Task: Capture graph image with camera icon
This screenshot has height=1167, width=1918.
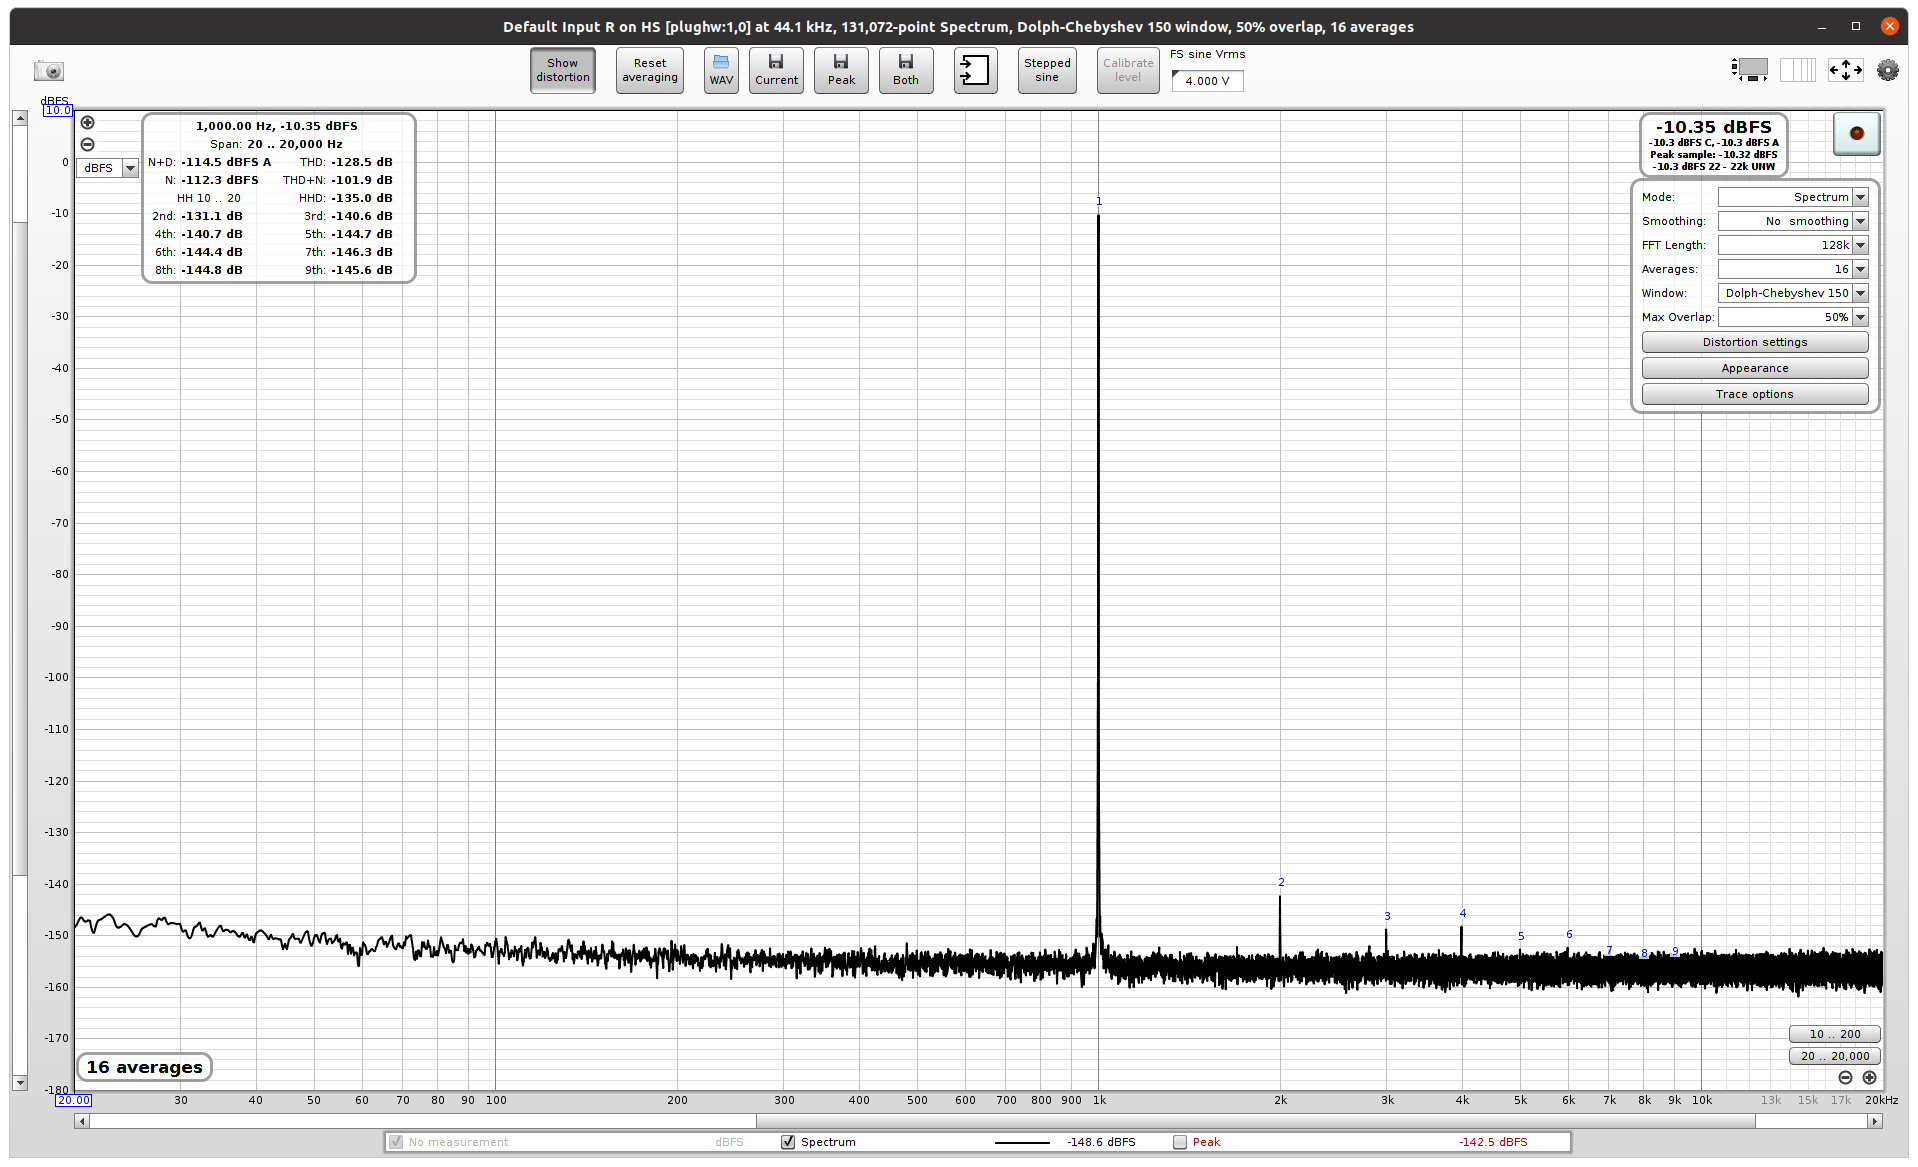Action: [x=48, y=71]
